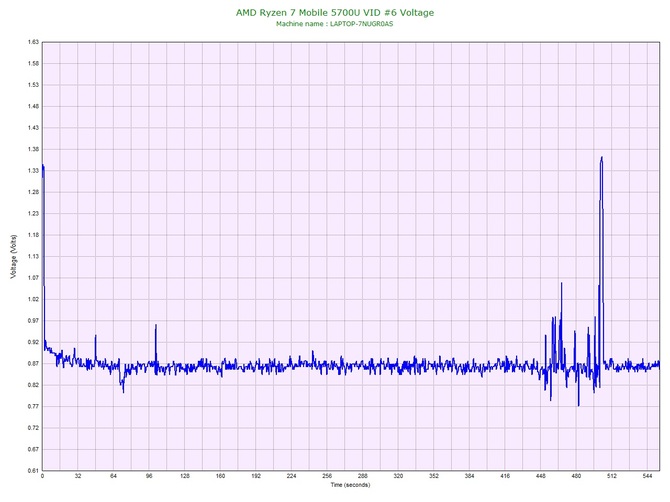The image size is (670, 502).
Task: Click the 1.63 value on voltage axis
Action: pos(33,42)
